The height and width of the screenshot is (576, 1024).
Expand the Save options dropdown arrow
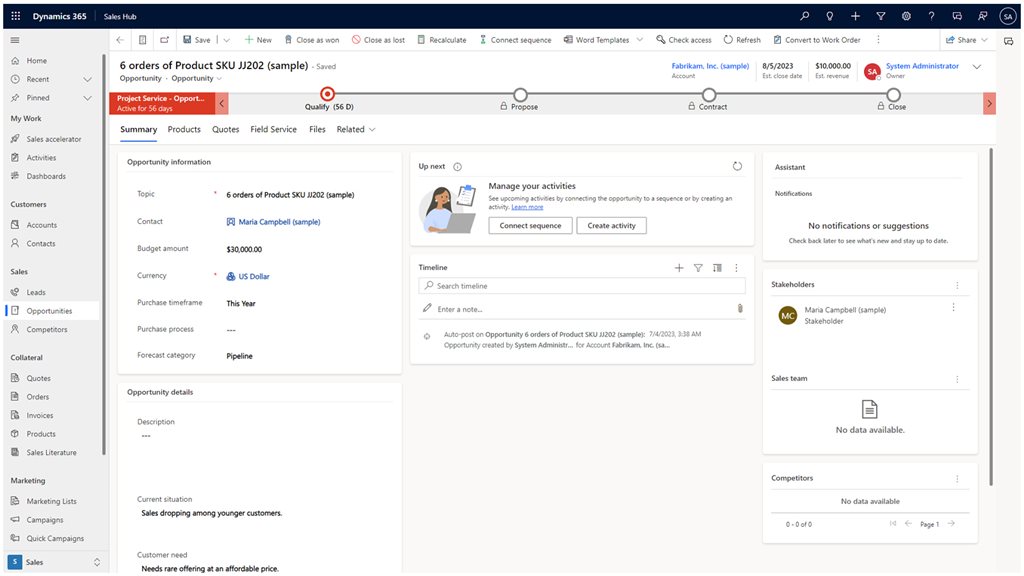227,40
